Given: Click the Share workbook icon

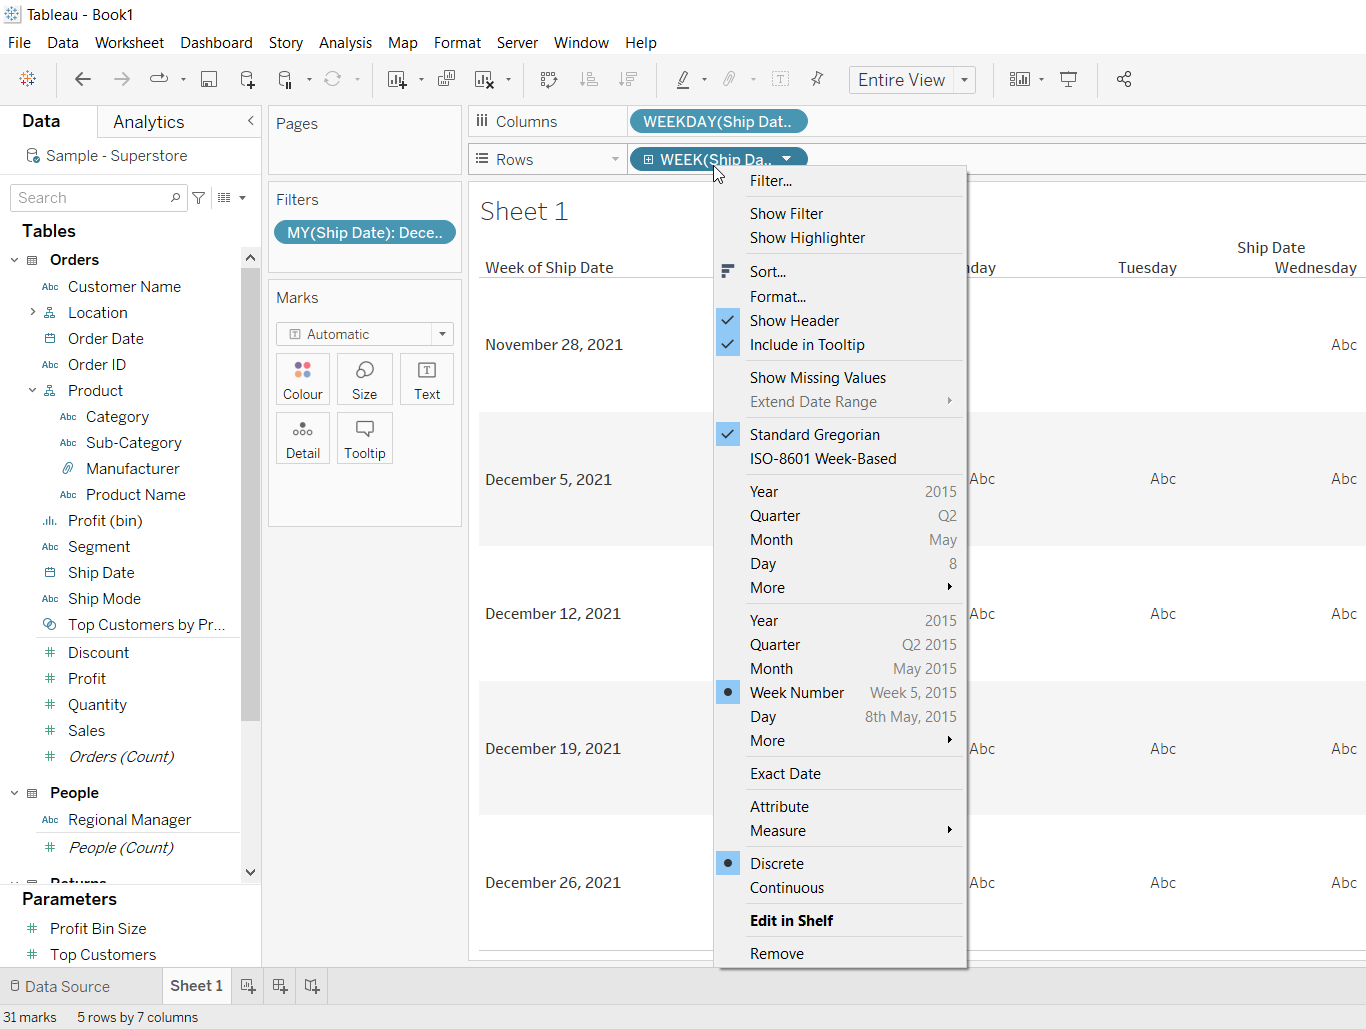Looking at the screenshot, I should [1123, 78].
